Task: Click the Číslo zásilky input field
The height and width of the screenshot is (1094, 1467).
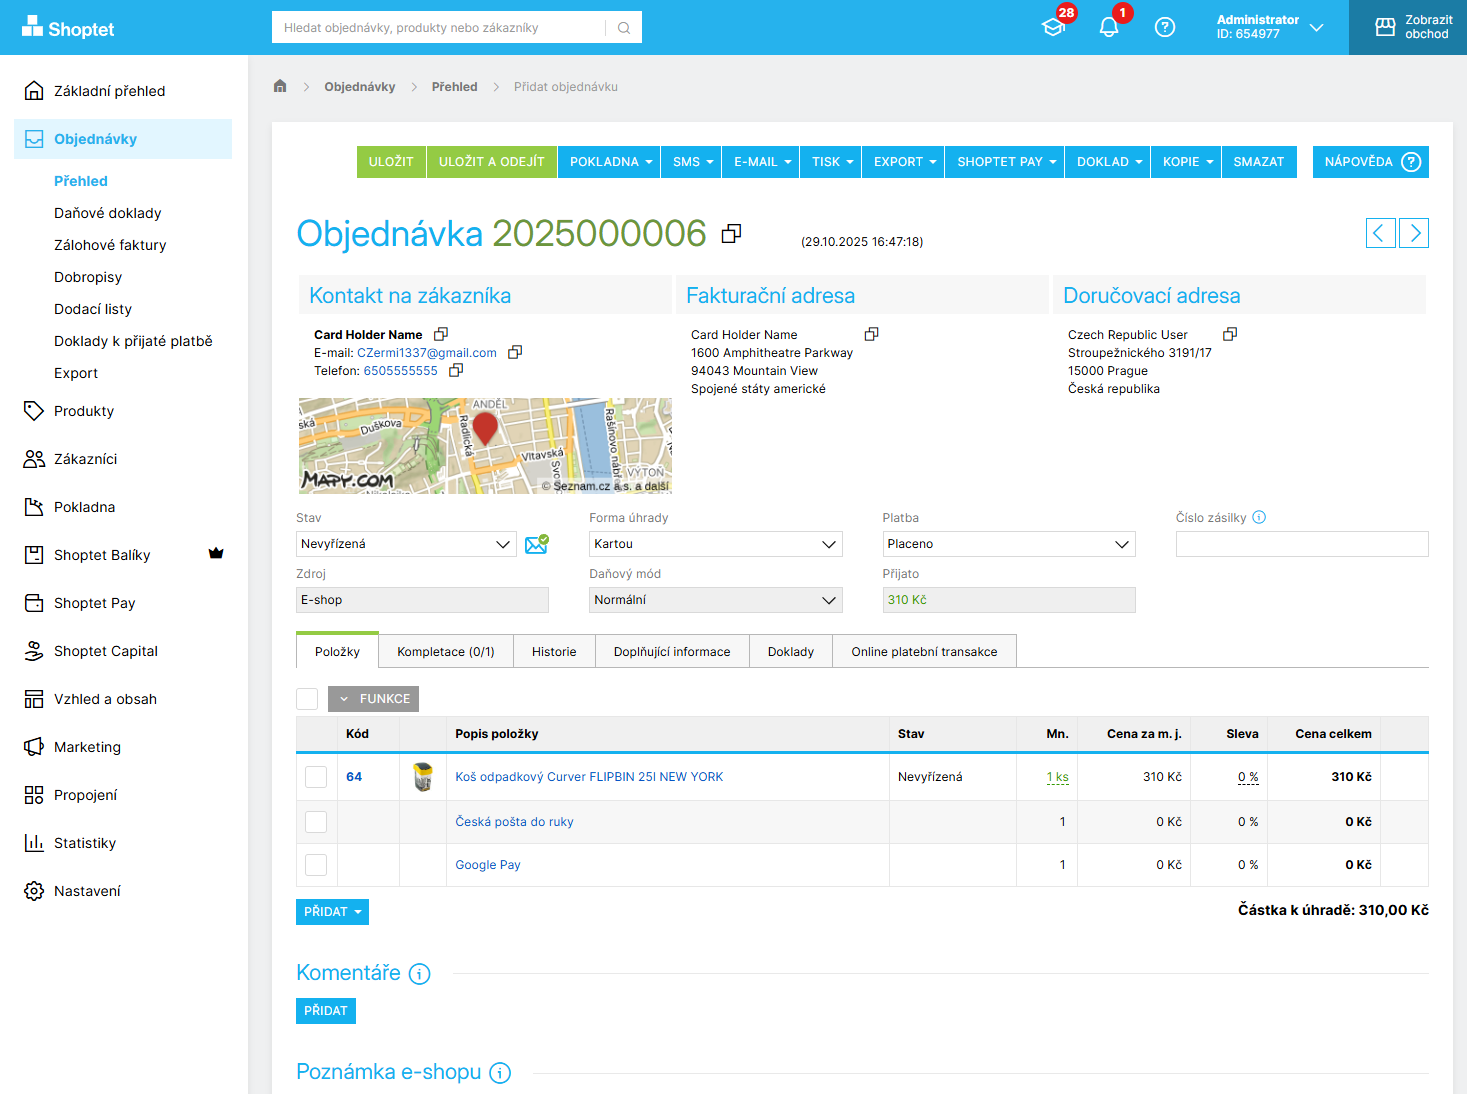Action: (1301, 544)
